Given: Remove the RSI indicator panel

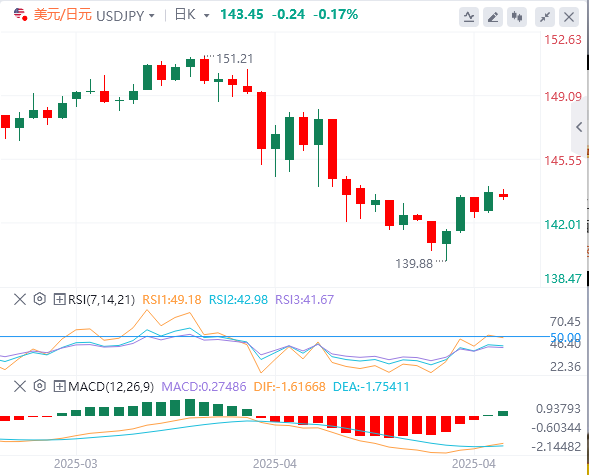Looking at the screenshot, I should [20, 299].
